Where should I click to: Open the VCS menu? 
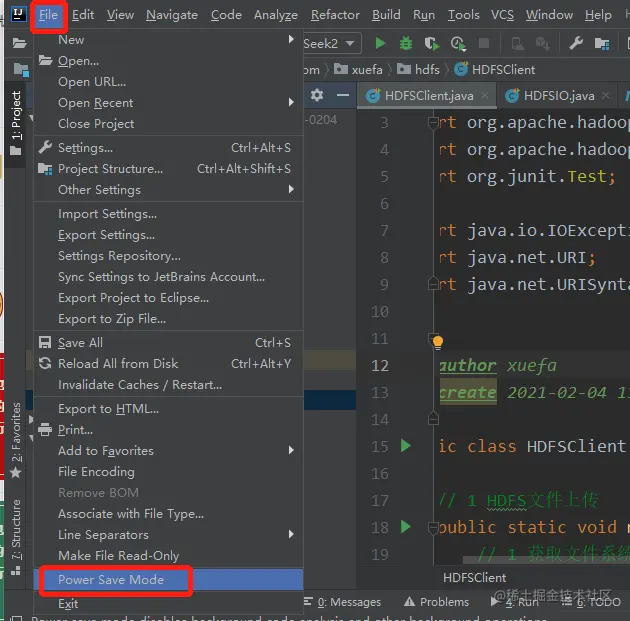tap(502, 15)
